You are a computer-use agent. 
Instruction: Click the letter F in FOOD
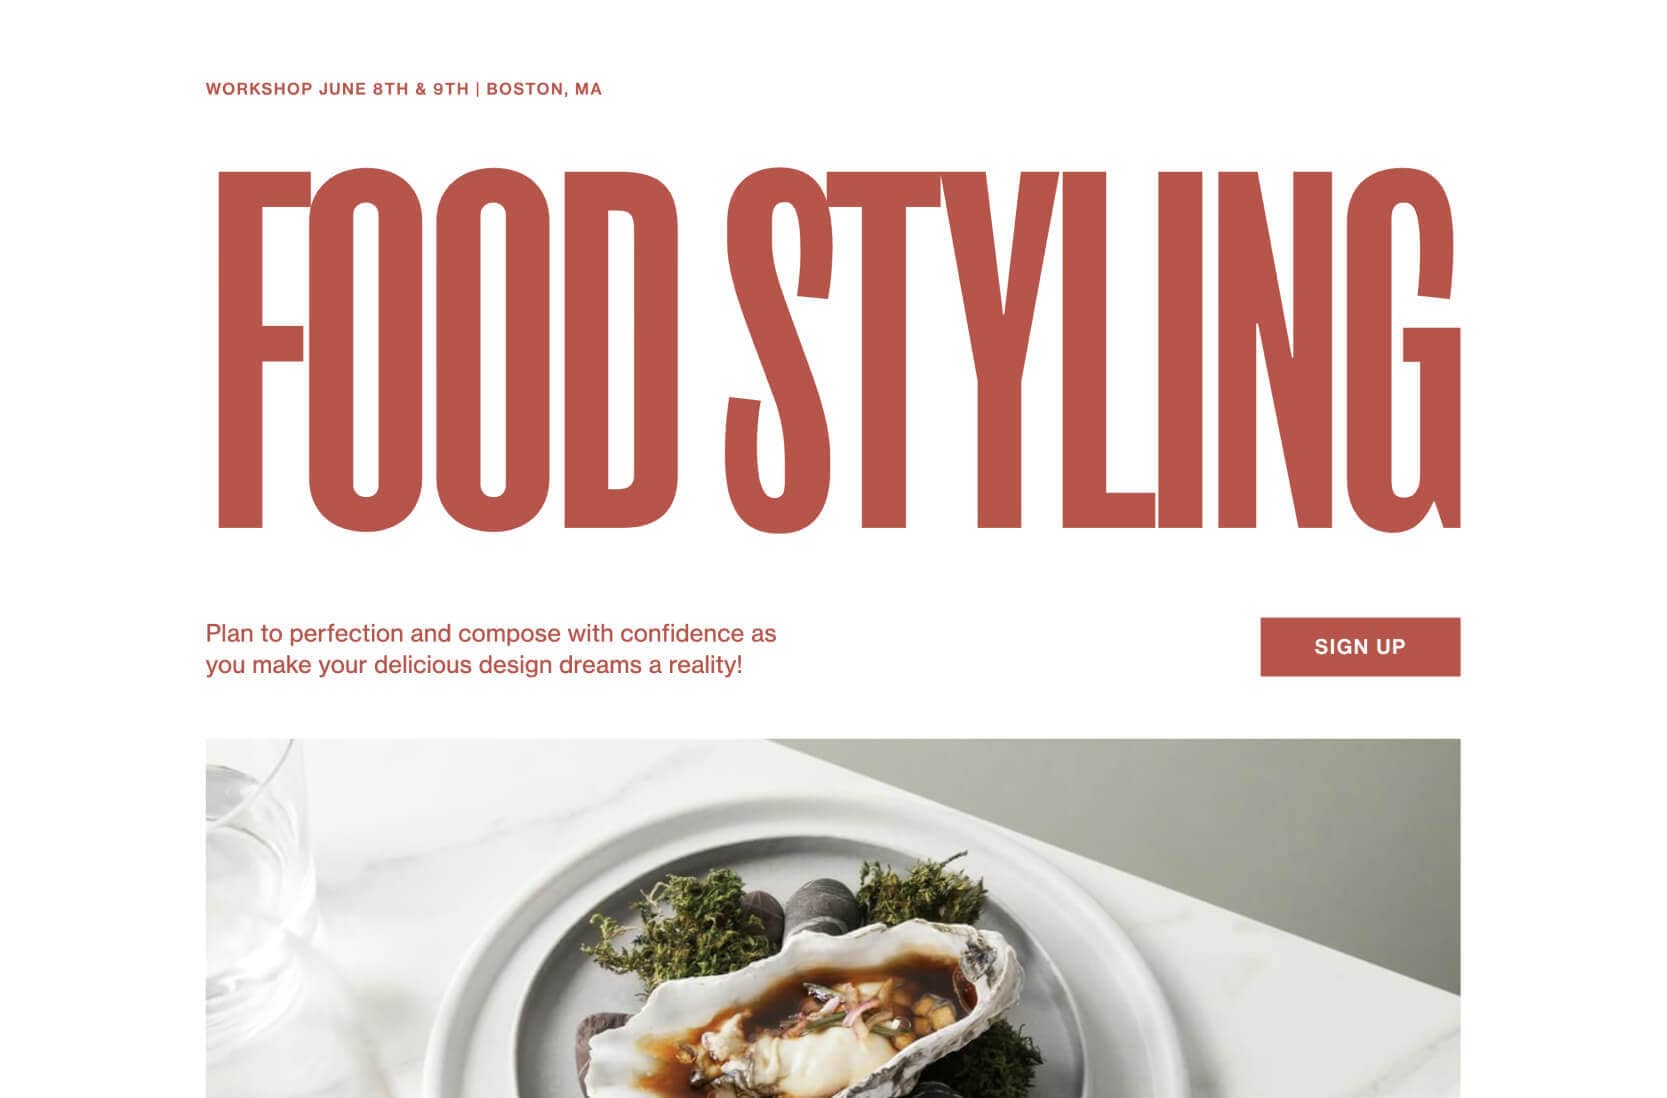tap(260, 349)
